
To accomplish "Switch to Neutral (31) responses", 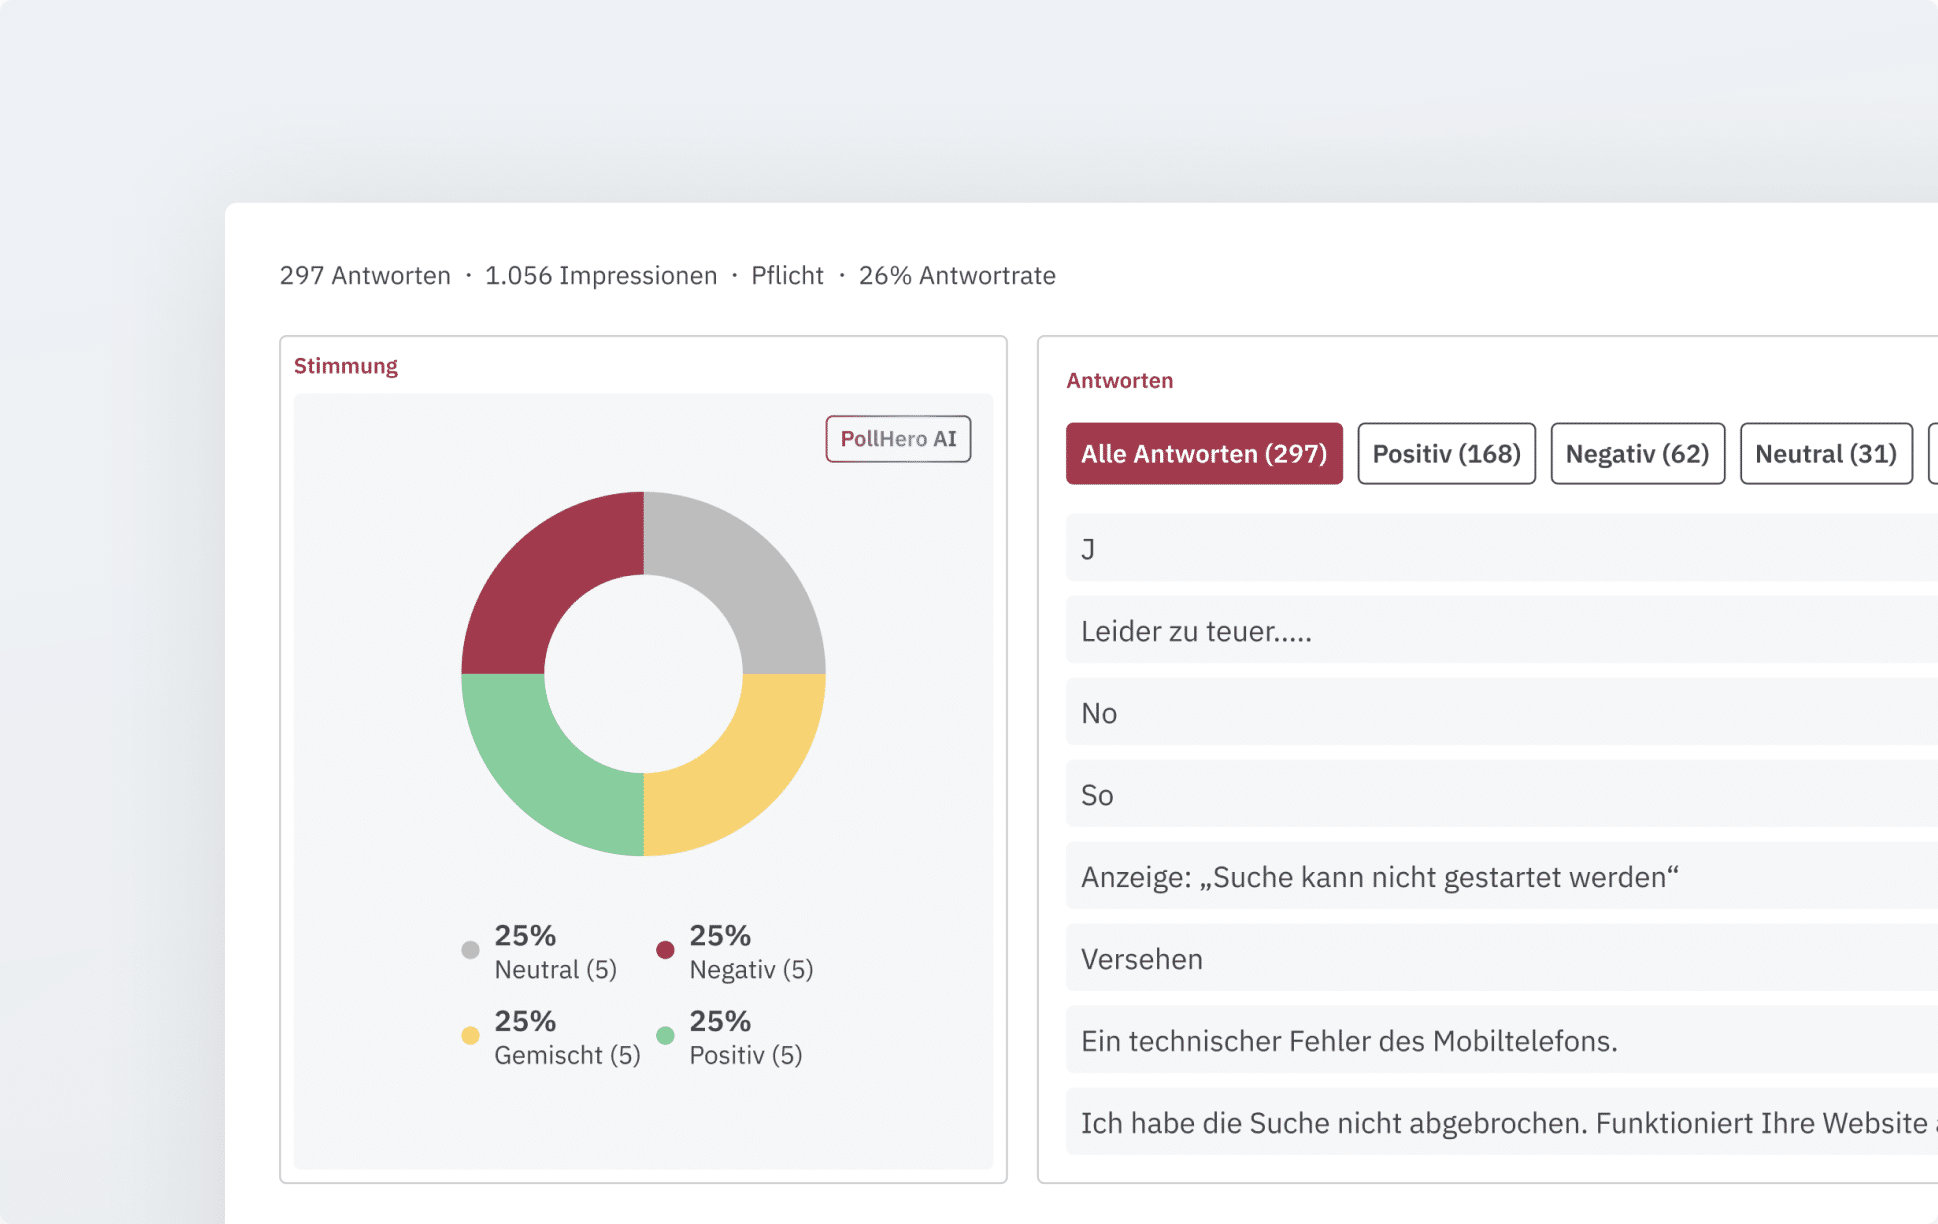I will [1825, 454].
